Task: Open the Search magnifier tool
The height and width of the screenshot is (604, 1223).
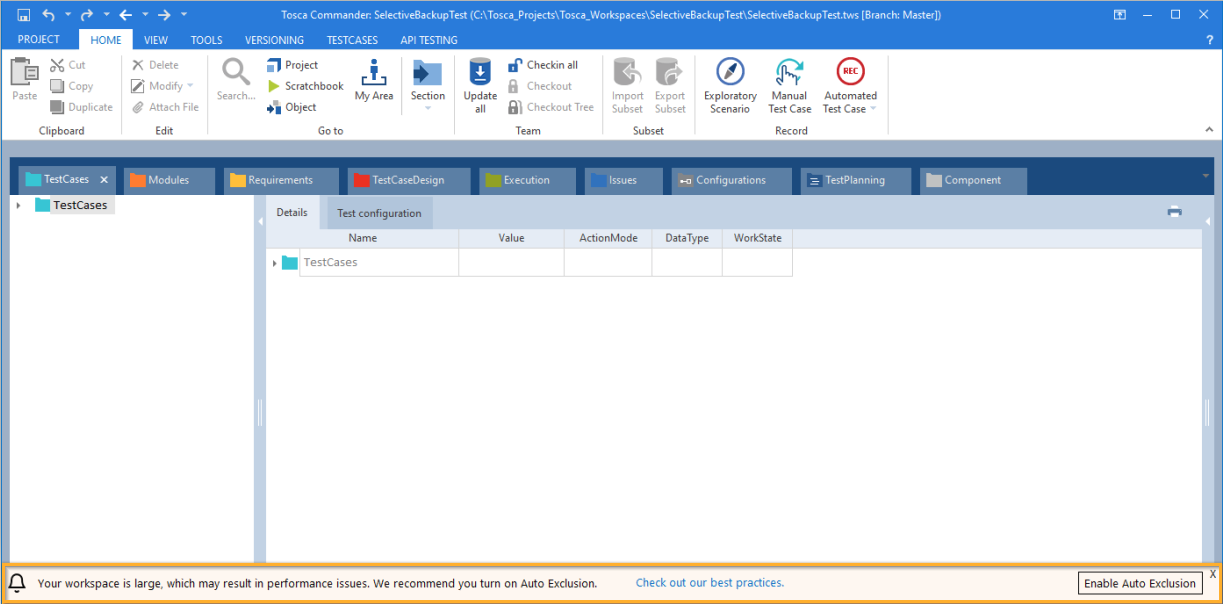Action: 236,73
